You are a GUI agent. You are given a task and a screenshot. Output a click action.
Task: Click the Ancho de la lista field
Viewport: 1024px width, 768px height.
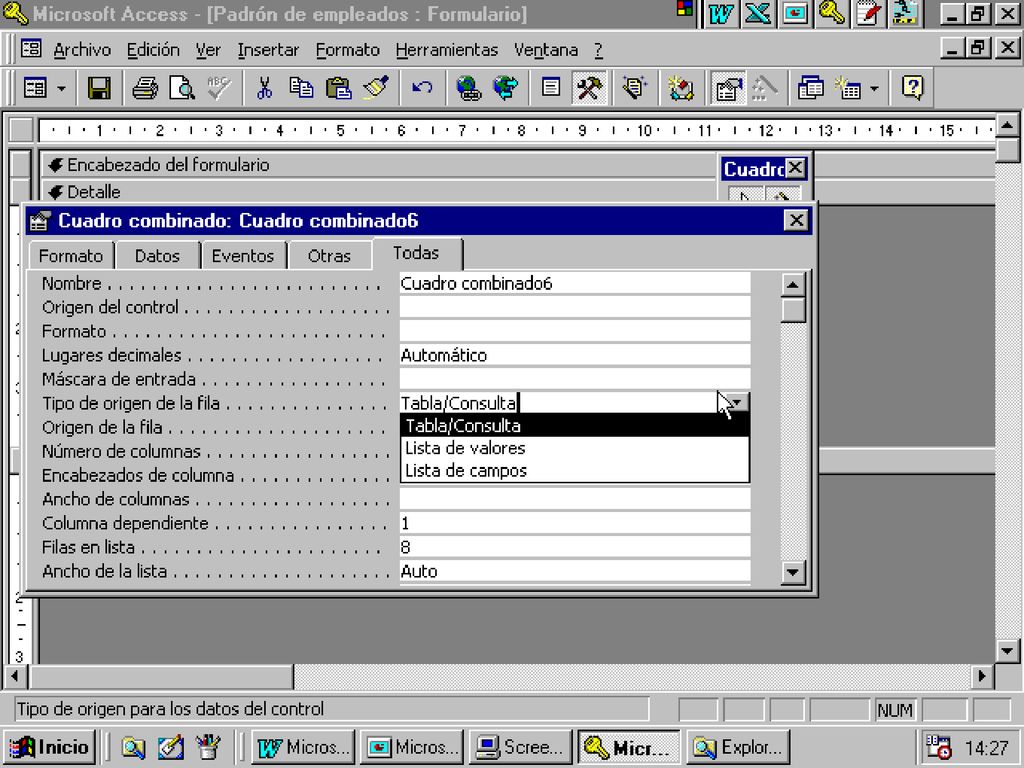575,571
